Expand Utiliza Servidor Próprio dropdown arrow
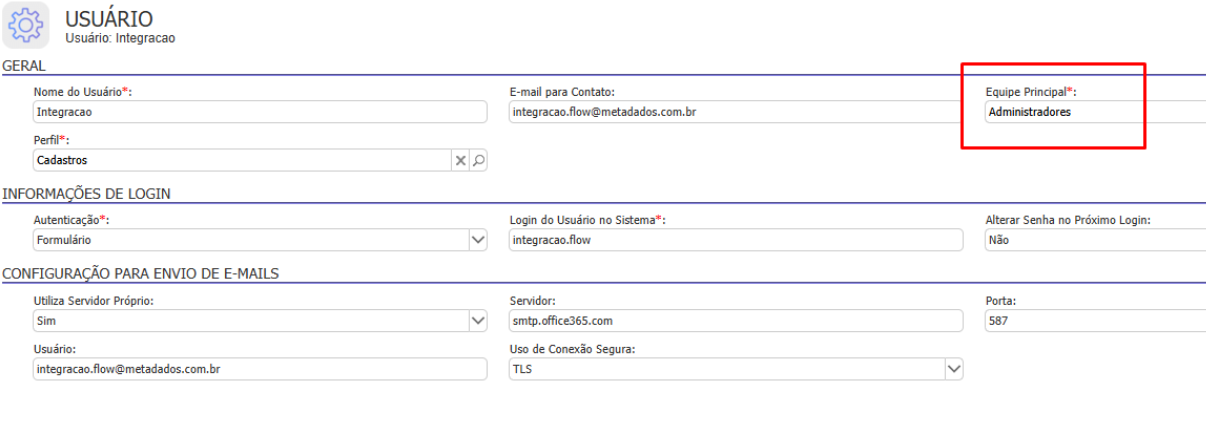1206x442 pixels. point(477,320)
